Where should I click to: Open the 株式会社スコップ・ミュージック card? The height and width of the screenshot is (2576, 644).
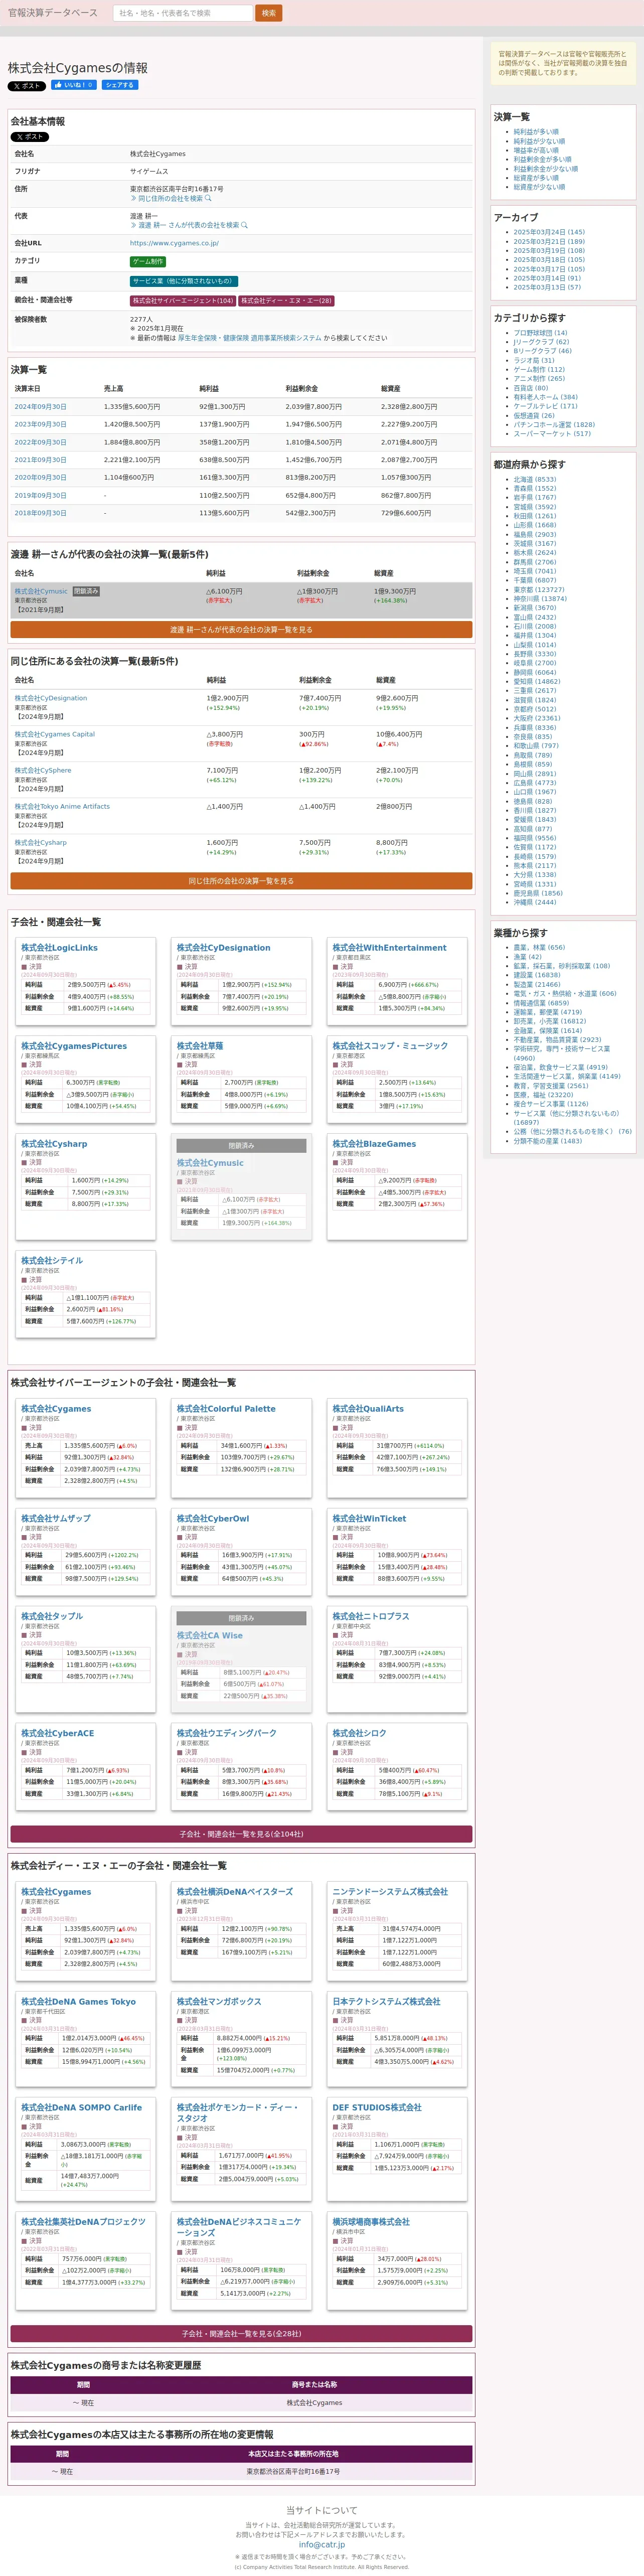(390, 1046)
